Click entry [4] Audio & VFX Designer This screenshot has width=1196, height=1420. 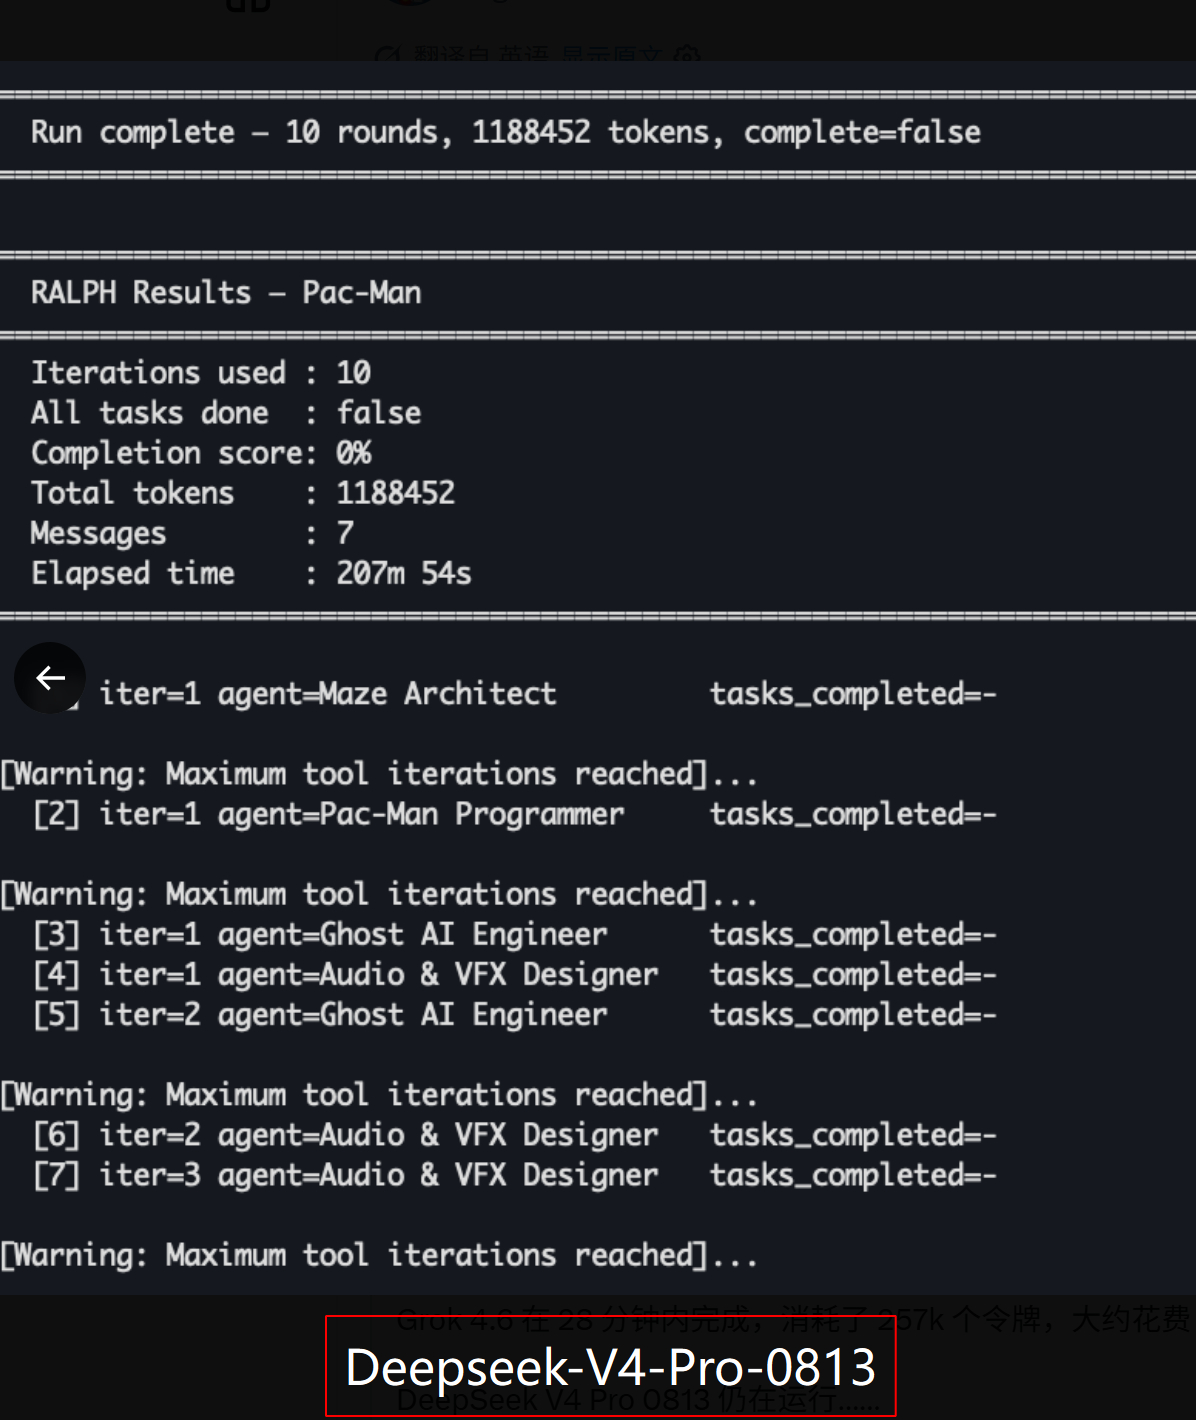point(515,974)
